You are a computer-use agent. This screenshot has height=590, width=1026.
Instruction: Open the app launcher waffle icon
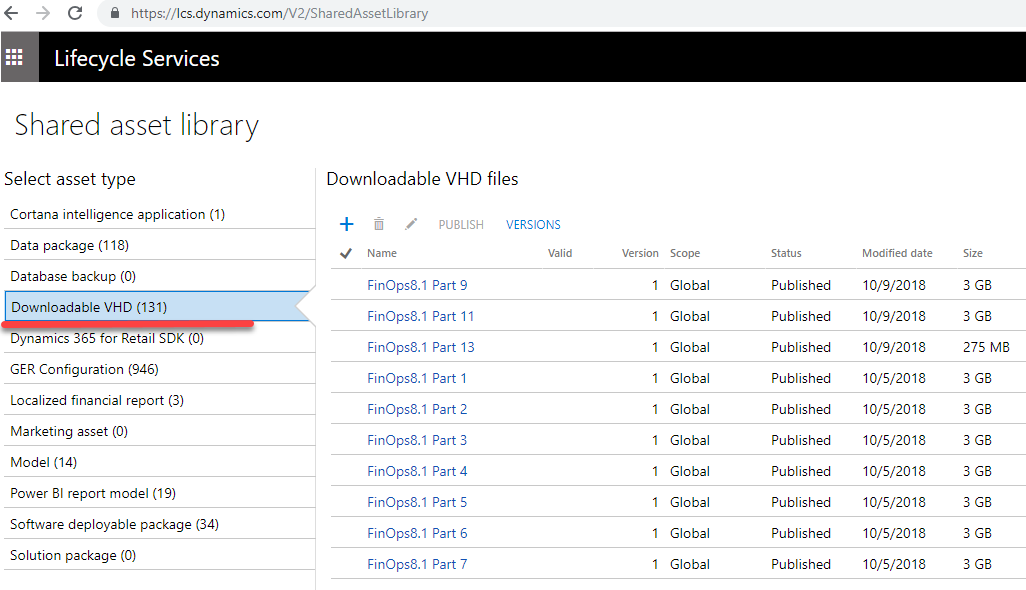14,58
